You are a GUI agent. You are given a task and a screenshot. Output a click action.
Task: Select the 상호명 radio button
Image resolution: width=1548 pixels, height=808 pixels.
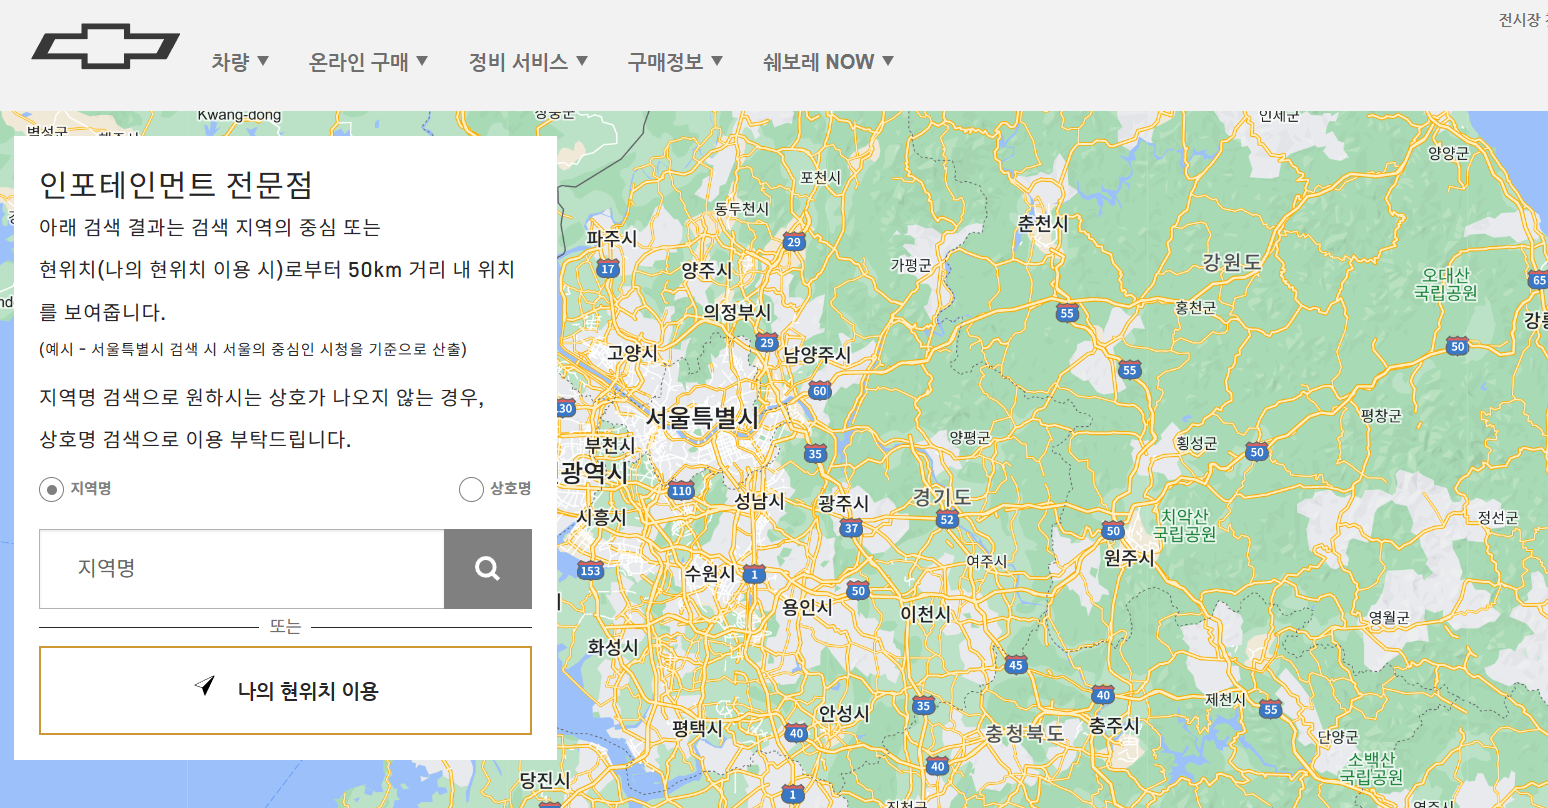(x=471, y=489)
